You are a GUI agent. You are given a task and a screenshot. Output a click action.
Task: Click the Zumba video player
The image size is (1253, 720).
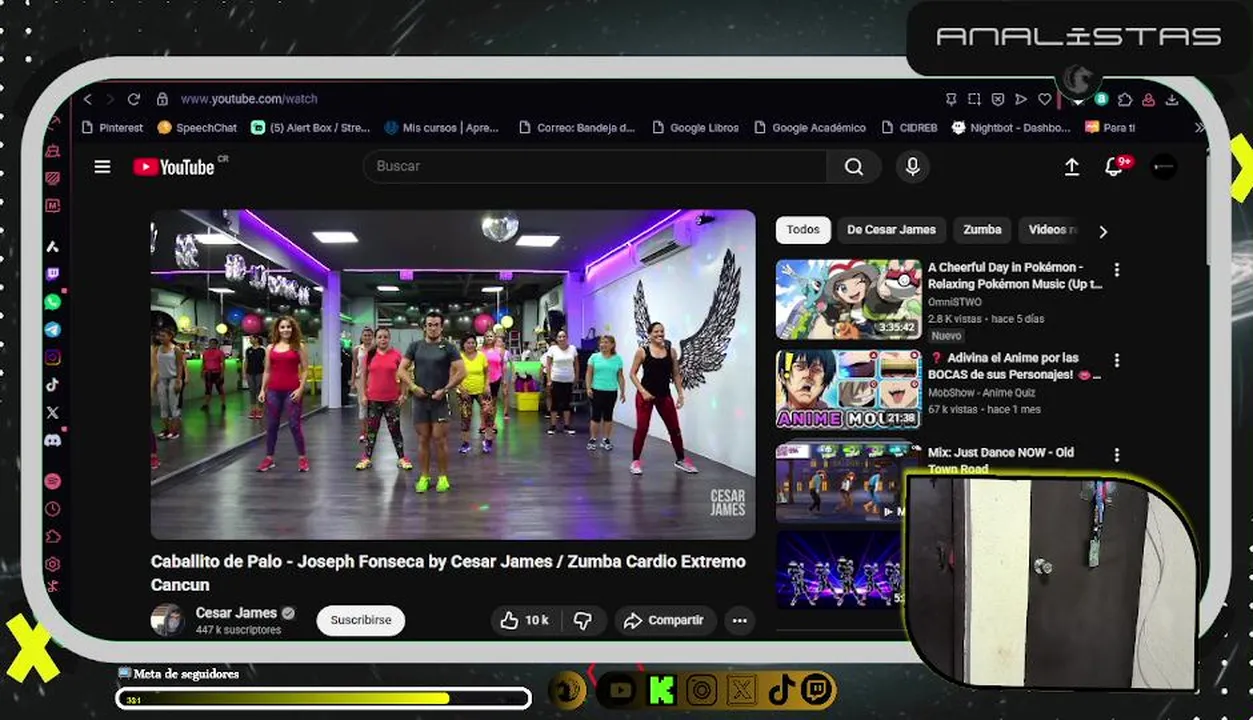pos(453,374)
